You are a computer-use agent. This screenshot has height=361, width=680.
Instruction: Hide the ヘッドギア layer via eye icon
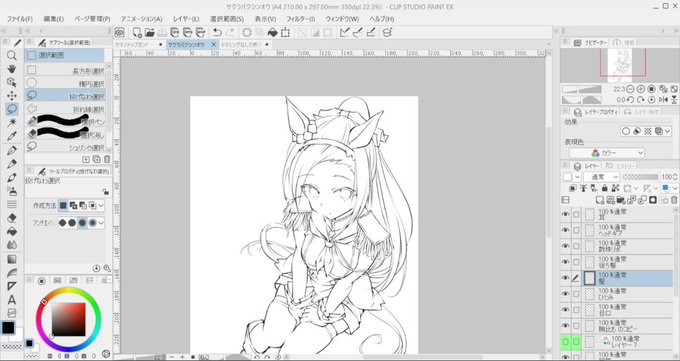(565, 230)
